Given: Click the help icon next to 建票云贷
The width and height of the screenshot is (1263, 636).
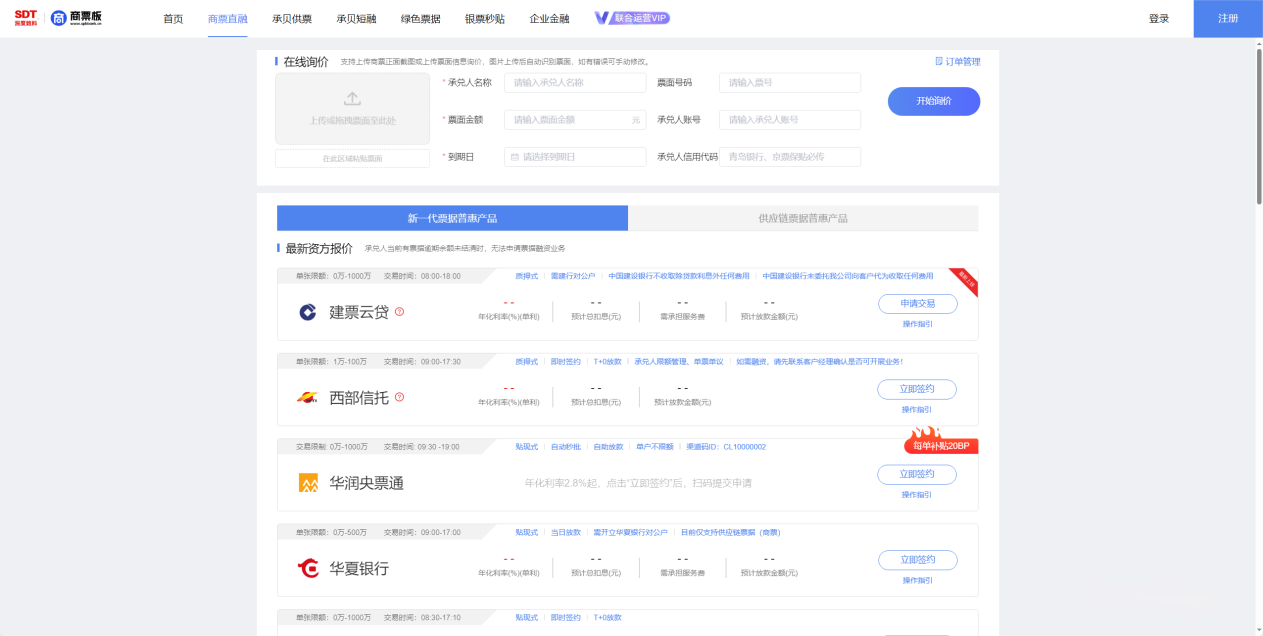Looking at the screenshot, I should pyautogui.click(x=399, y=312).
